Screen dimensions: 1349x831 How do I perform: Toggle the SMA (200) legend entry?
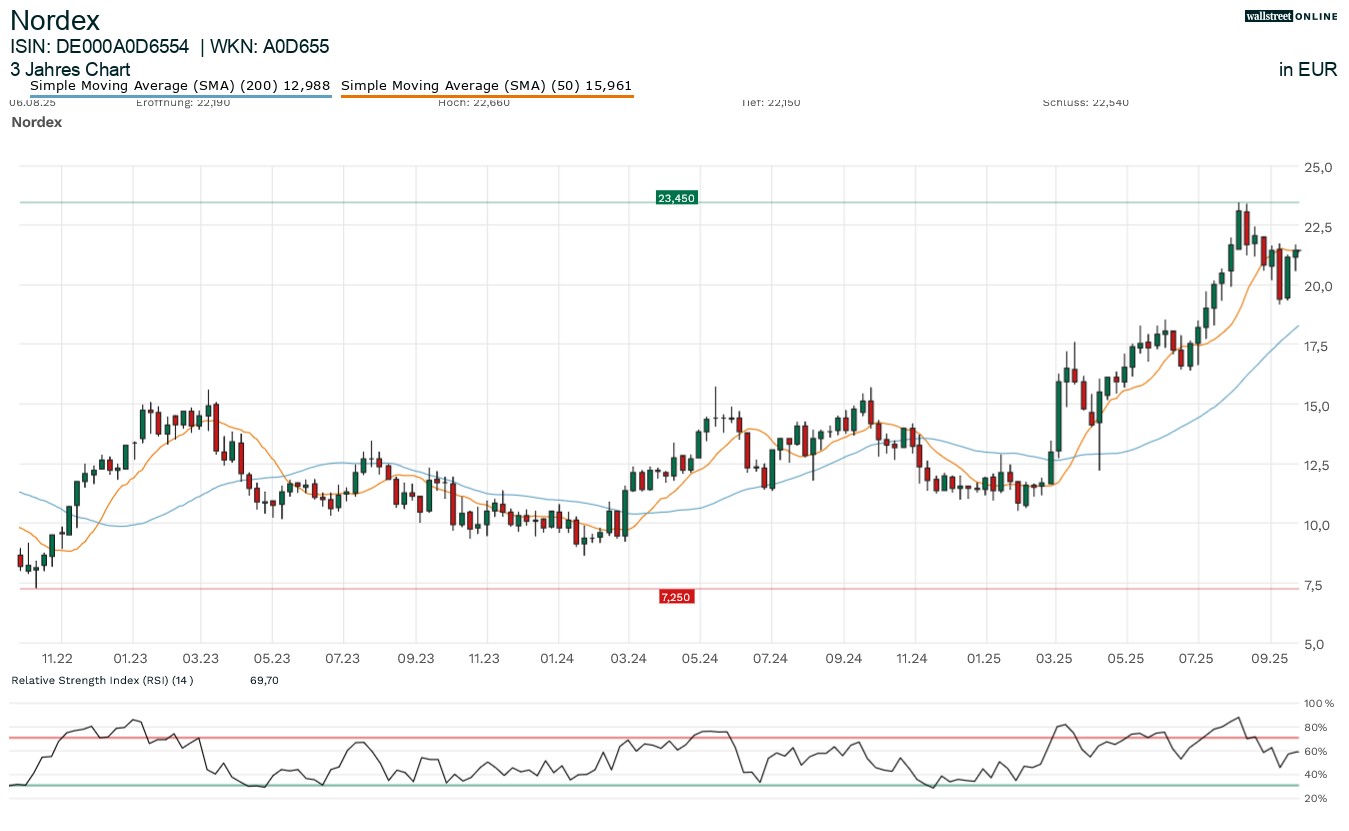pyautogui.click(x=180, y=86)
